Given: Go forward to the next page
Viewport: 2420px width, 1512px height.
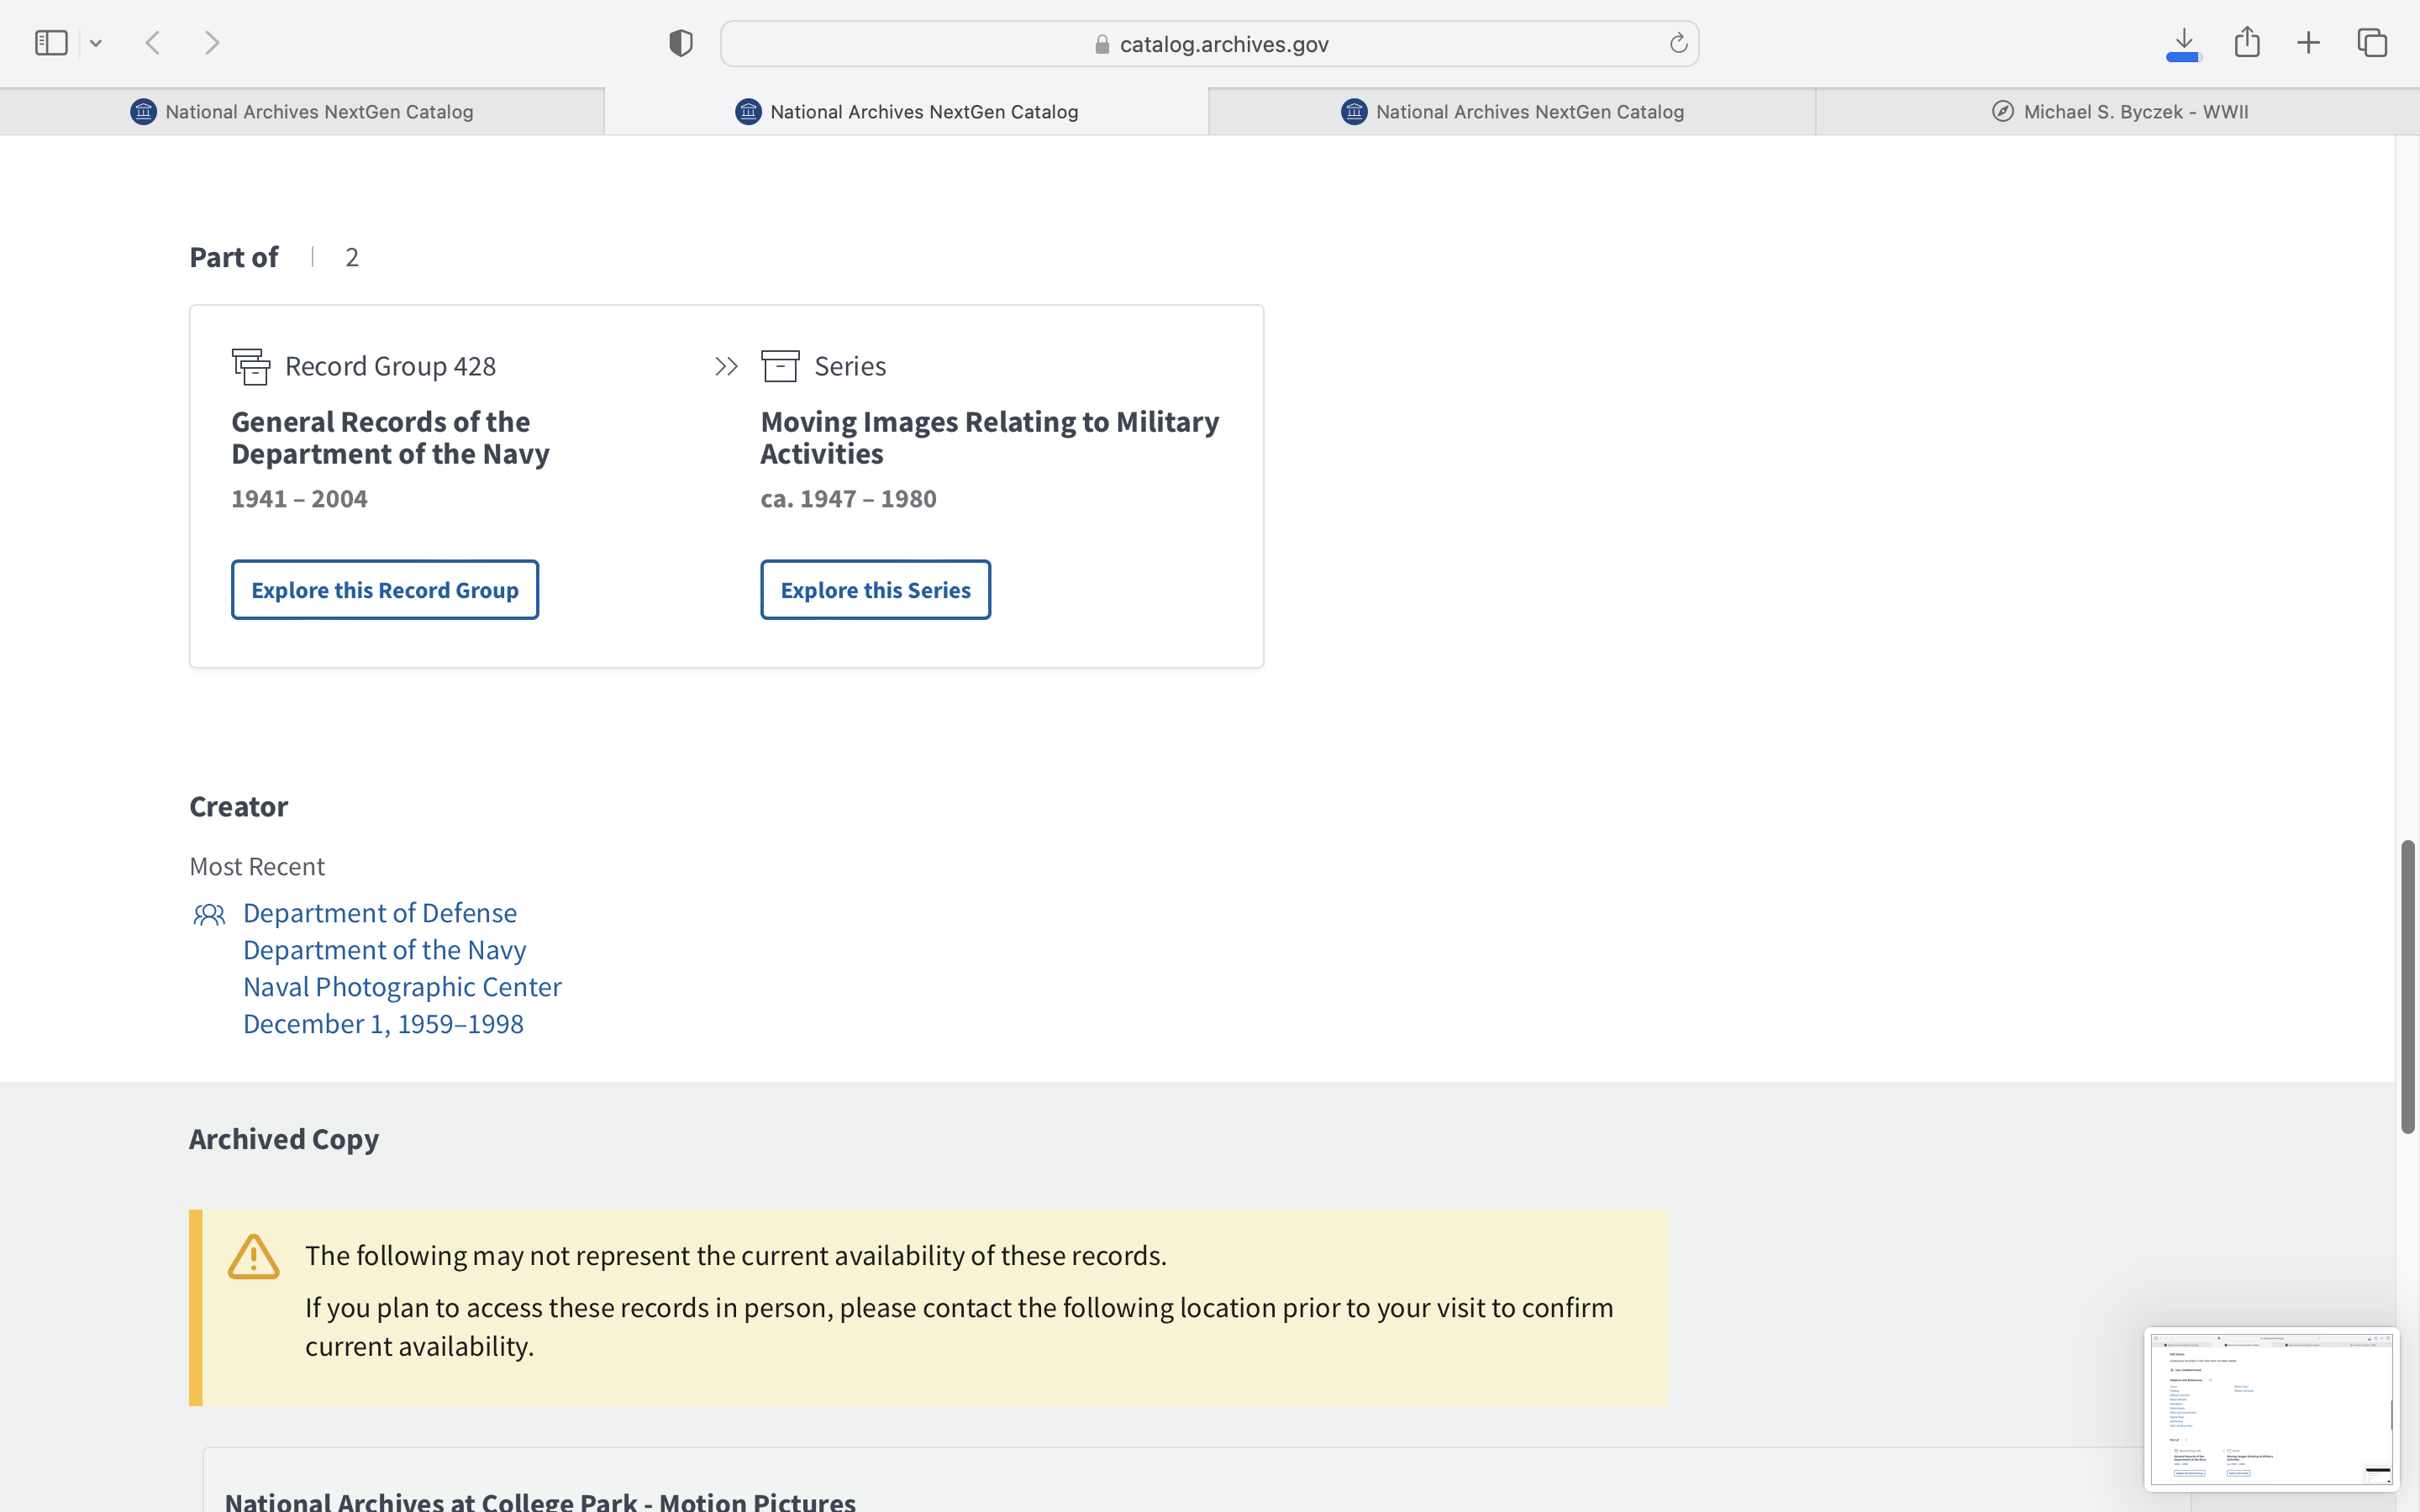Looking at the screenshot, I should point(212,43).
